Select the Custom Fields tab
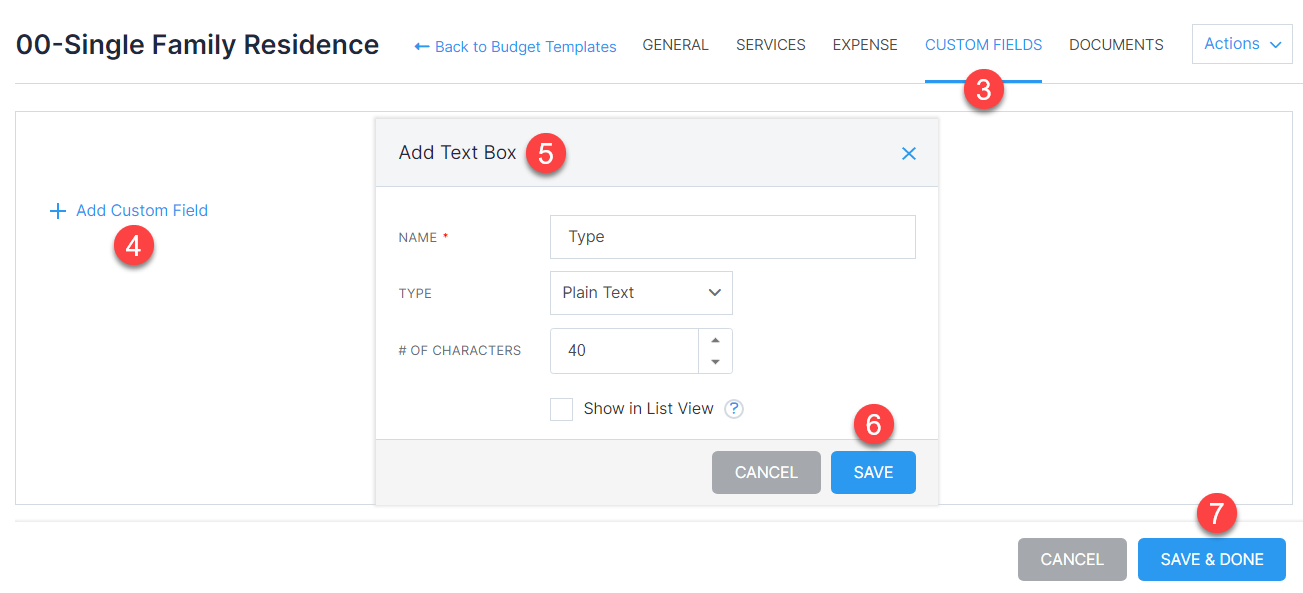This screenshot has width=1303, height=593. 983,45
